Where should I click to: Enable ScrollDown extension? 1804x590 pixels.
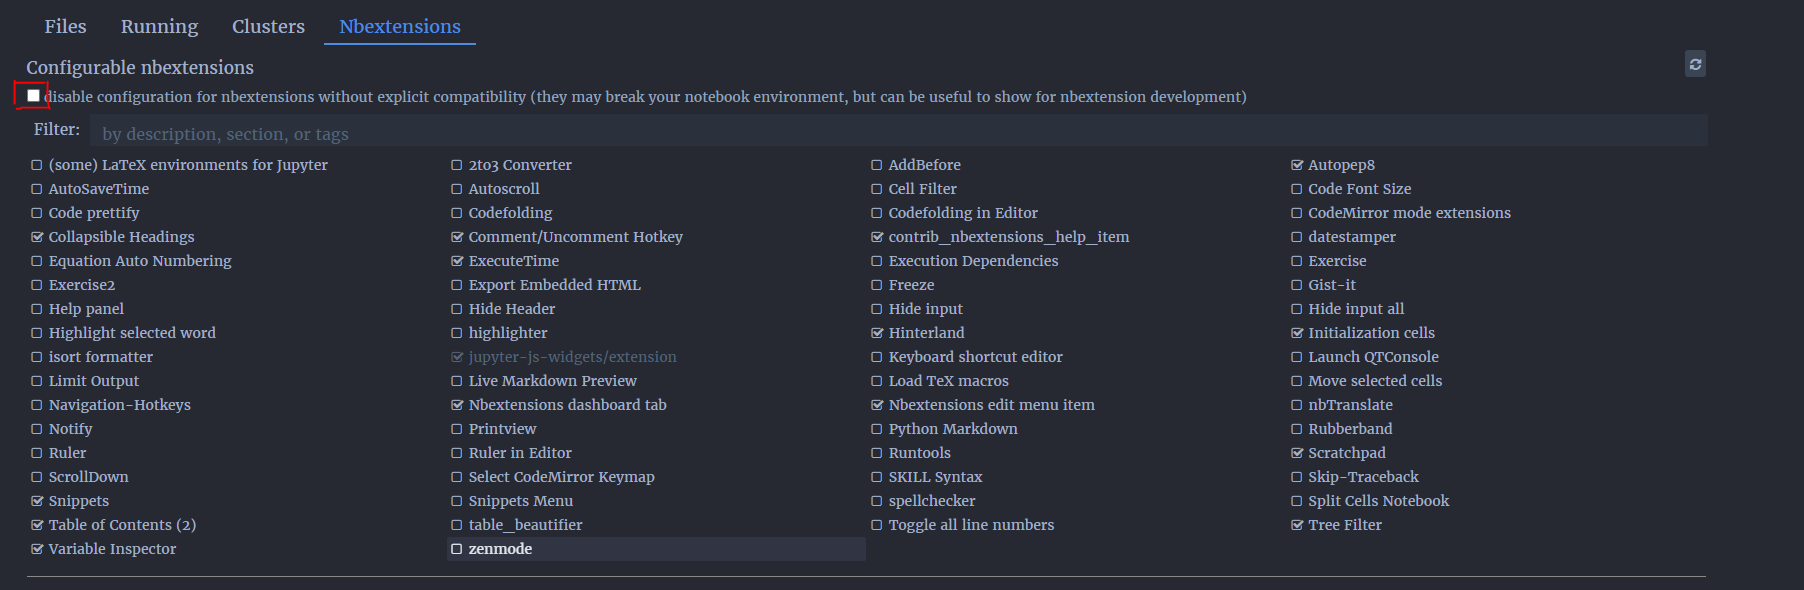[37, 477]
